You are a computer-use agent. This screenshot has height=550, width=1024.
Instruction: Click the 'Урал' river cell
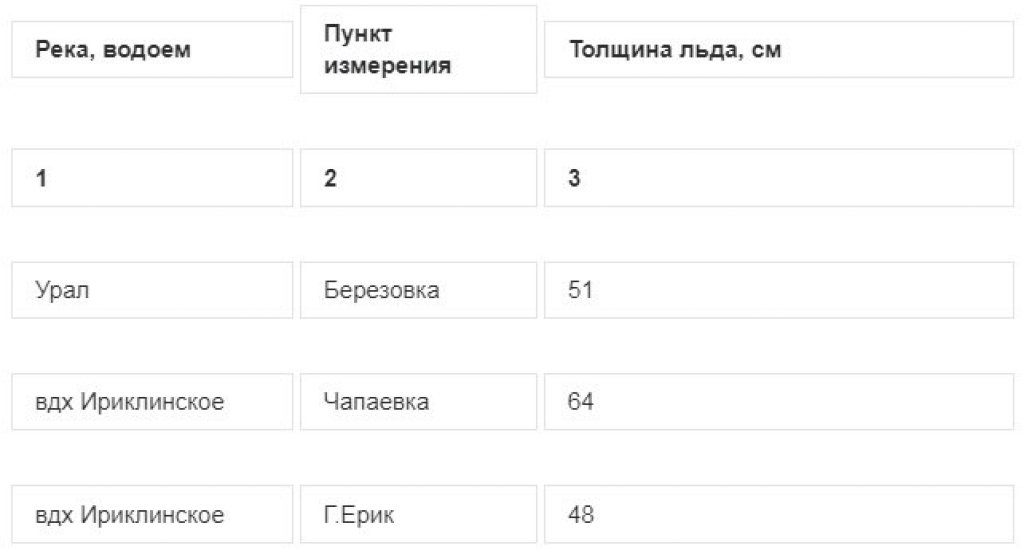(152, 290)
